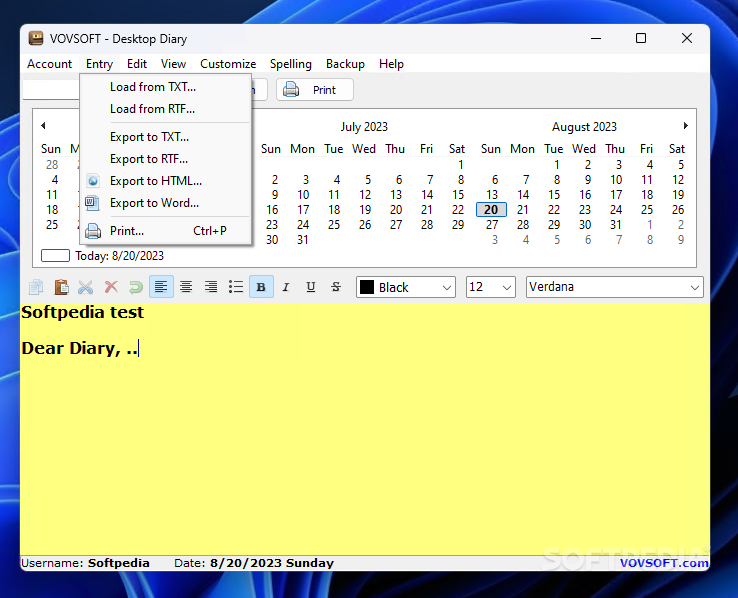Toggle bullet list formatting
The height and width of the screenshot is (598, 738).
click(x=236, y=287)
